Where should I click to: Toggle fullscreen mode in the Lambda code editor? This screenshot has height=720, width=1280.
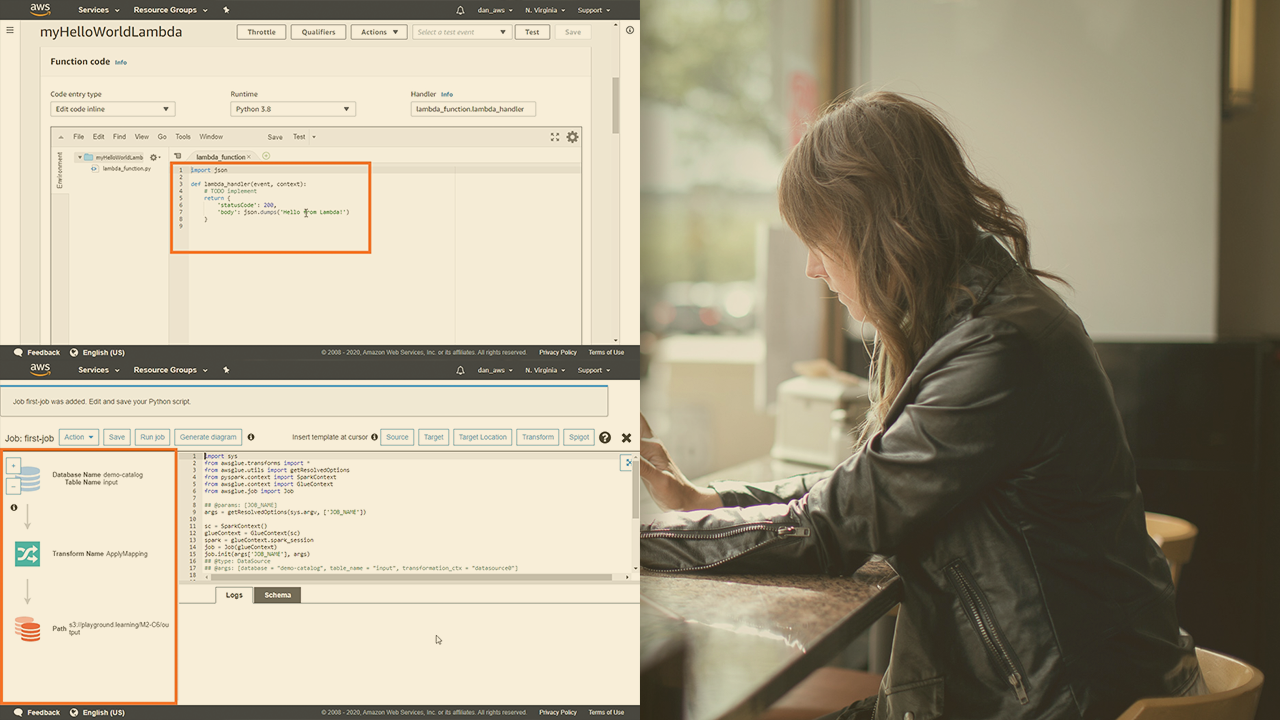pos(555,137)
